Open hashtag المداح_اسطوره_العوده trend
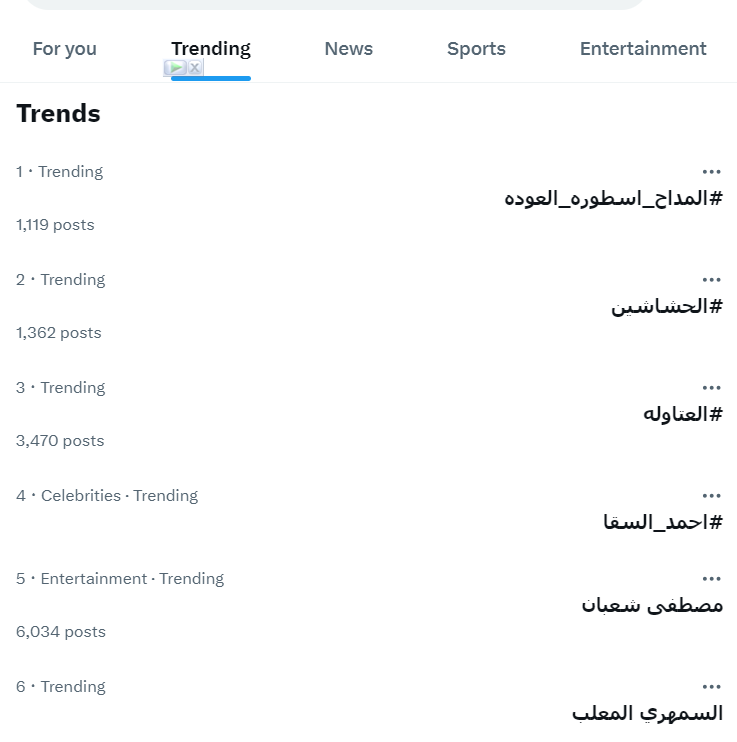737x742 pixels. pyautogui.click(x=613, y=198)
